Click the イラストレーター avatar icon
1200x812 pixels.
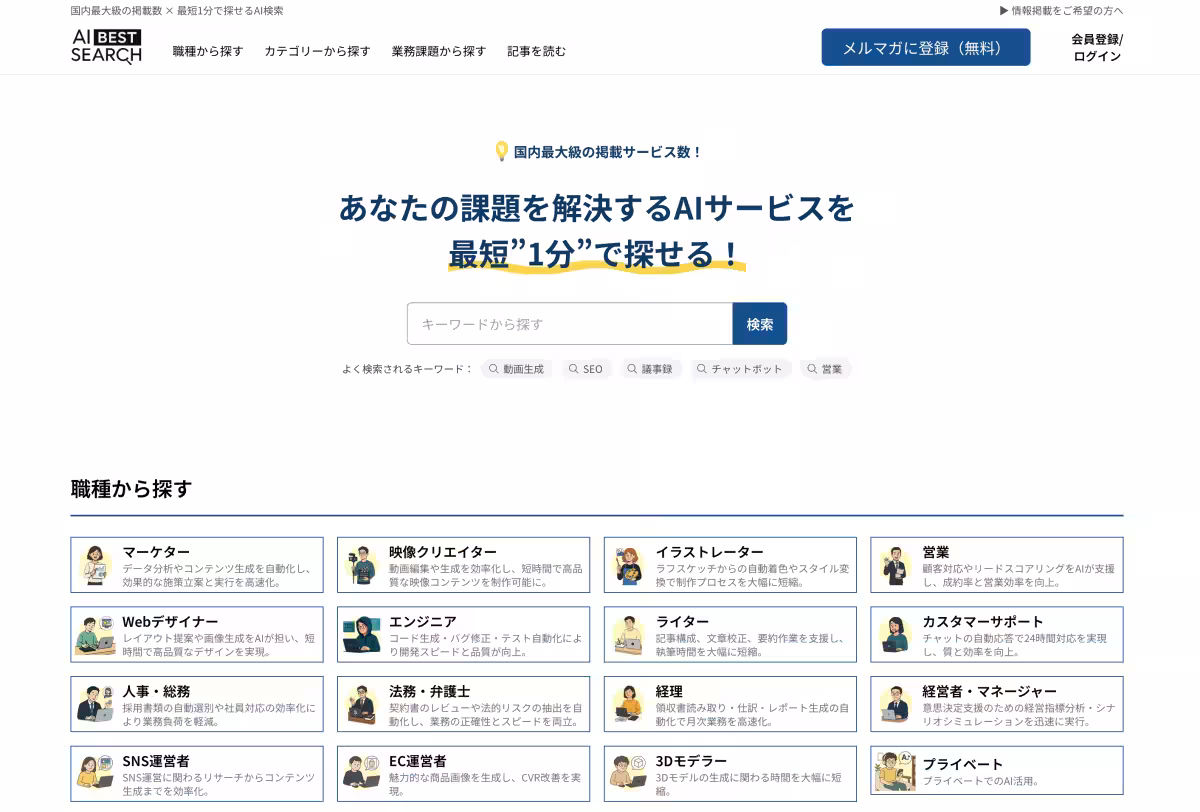point(627,564)
